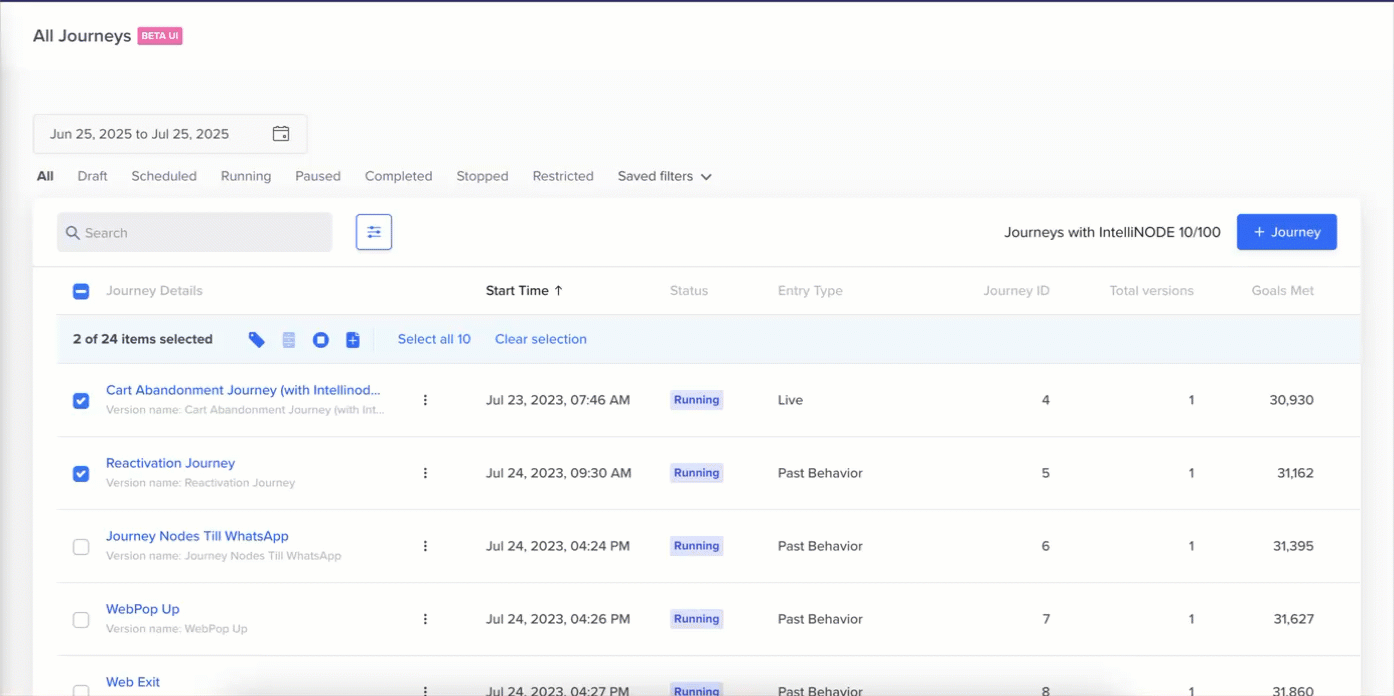The height and width of the screenshot is (696, 1394).
Task: Click the Journey Details column header
Action: click(154, 291)
